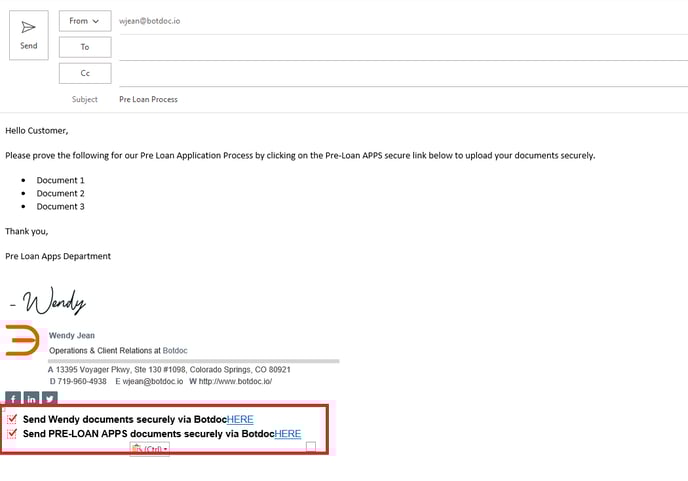Open the Twitter icon in signature
Screen dimensions: 688x481
pyautogui.click(x=49, y=398)
